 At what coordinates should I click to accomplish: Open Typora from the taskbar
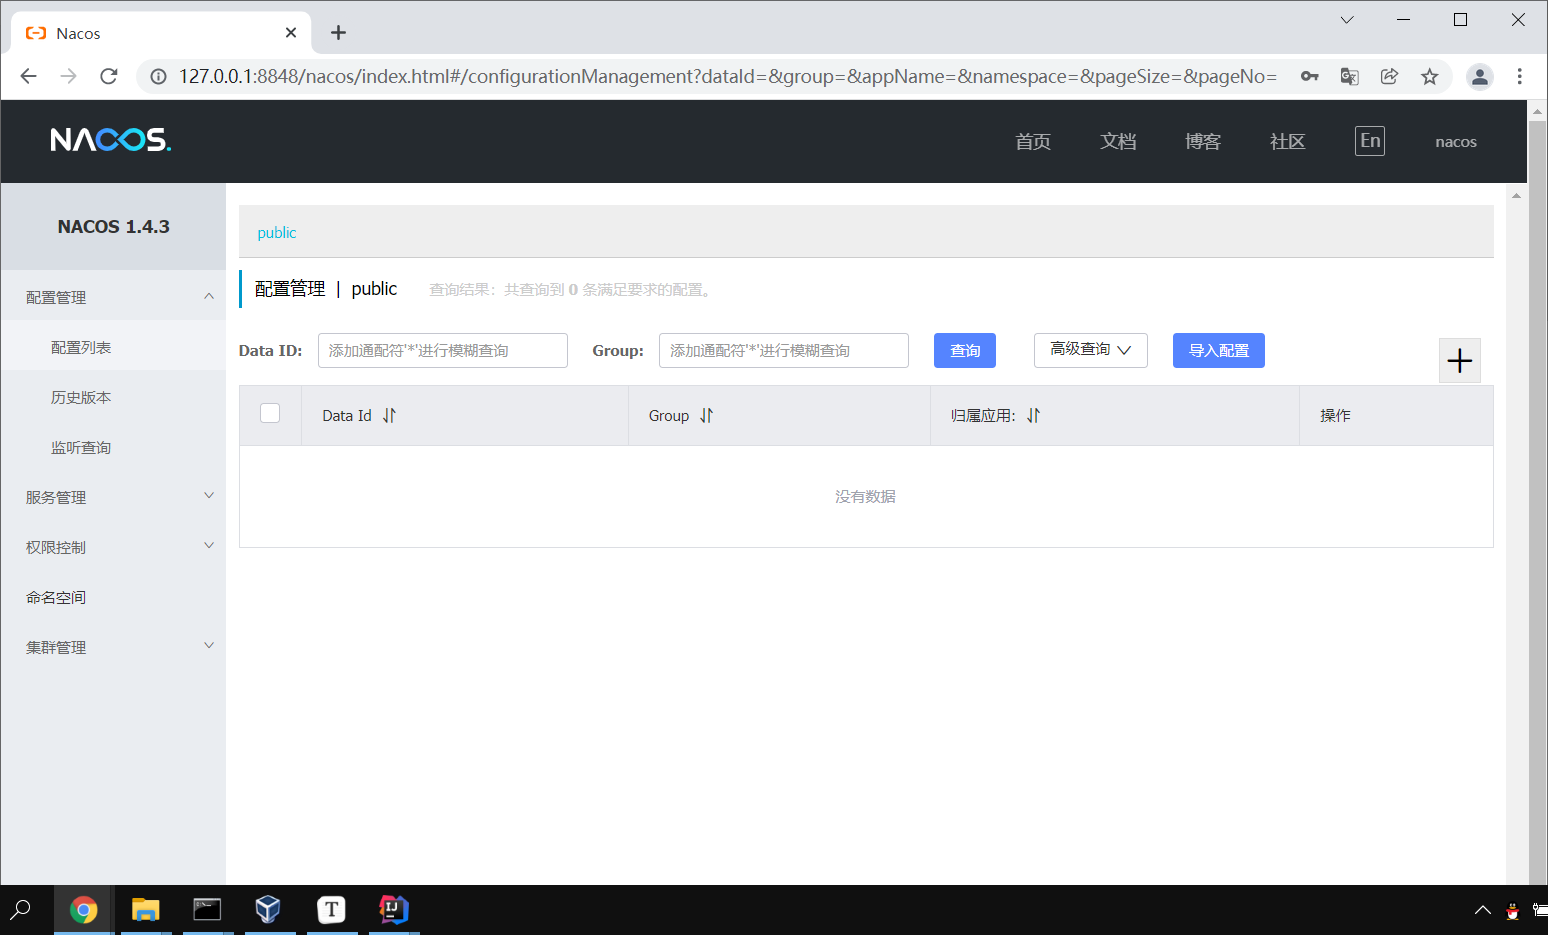[331, 909]
